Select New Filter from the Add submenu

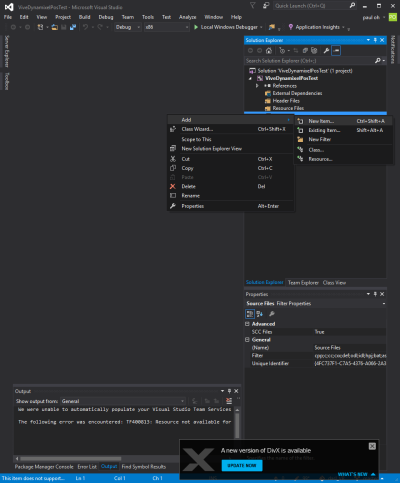(x=343, y=139)
